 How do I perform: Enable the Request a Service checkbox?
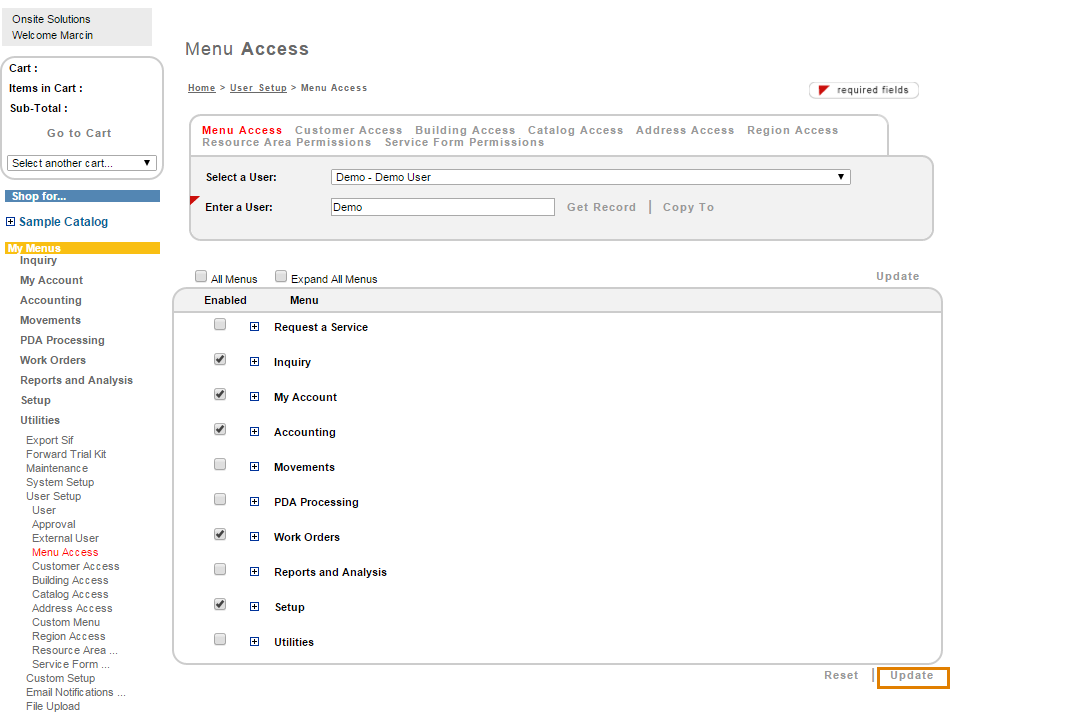pyautogui.click(x=220, y=325)
